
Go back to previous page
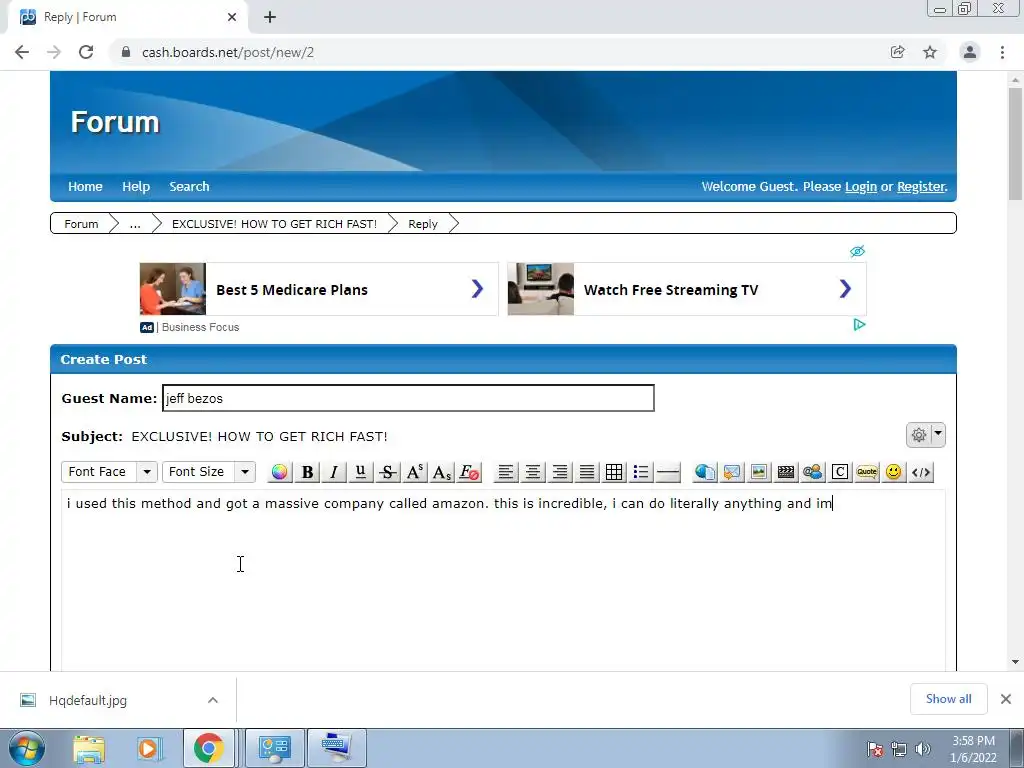(22, 52)
